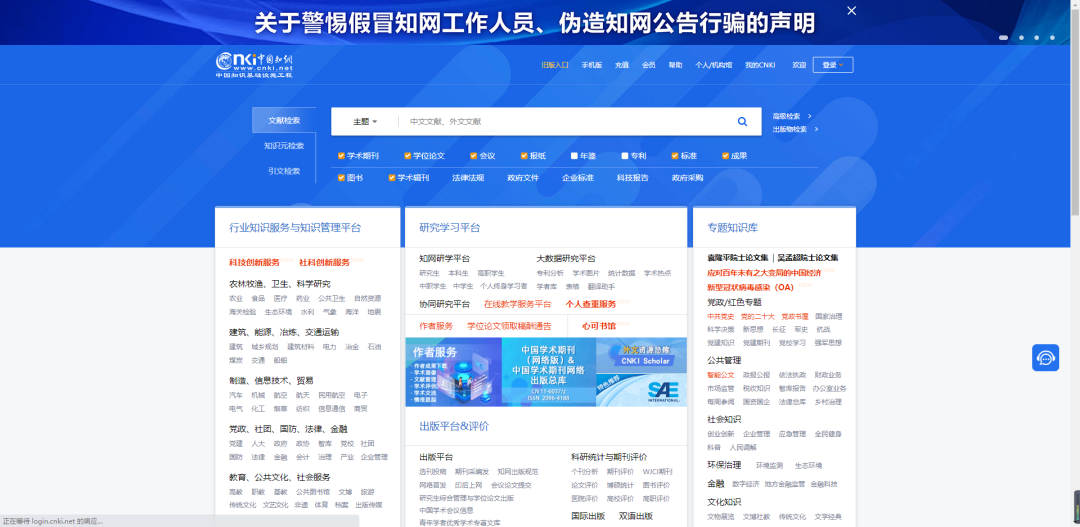Open 袁隆平院士论文集 link
Viewport: 1080px width, 527px height.
pyautogui.click(x=738, y=258)
